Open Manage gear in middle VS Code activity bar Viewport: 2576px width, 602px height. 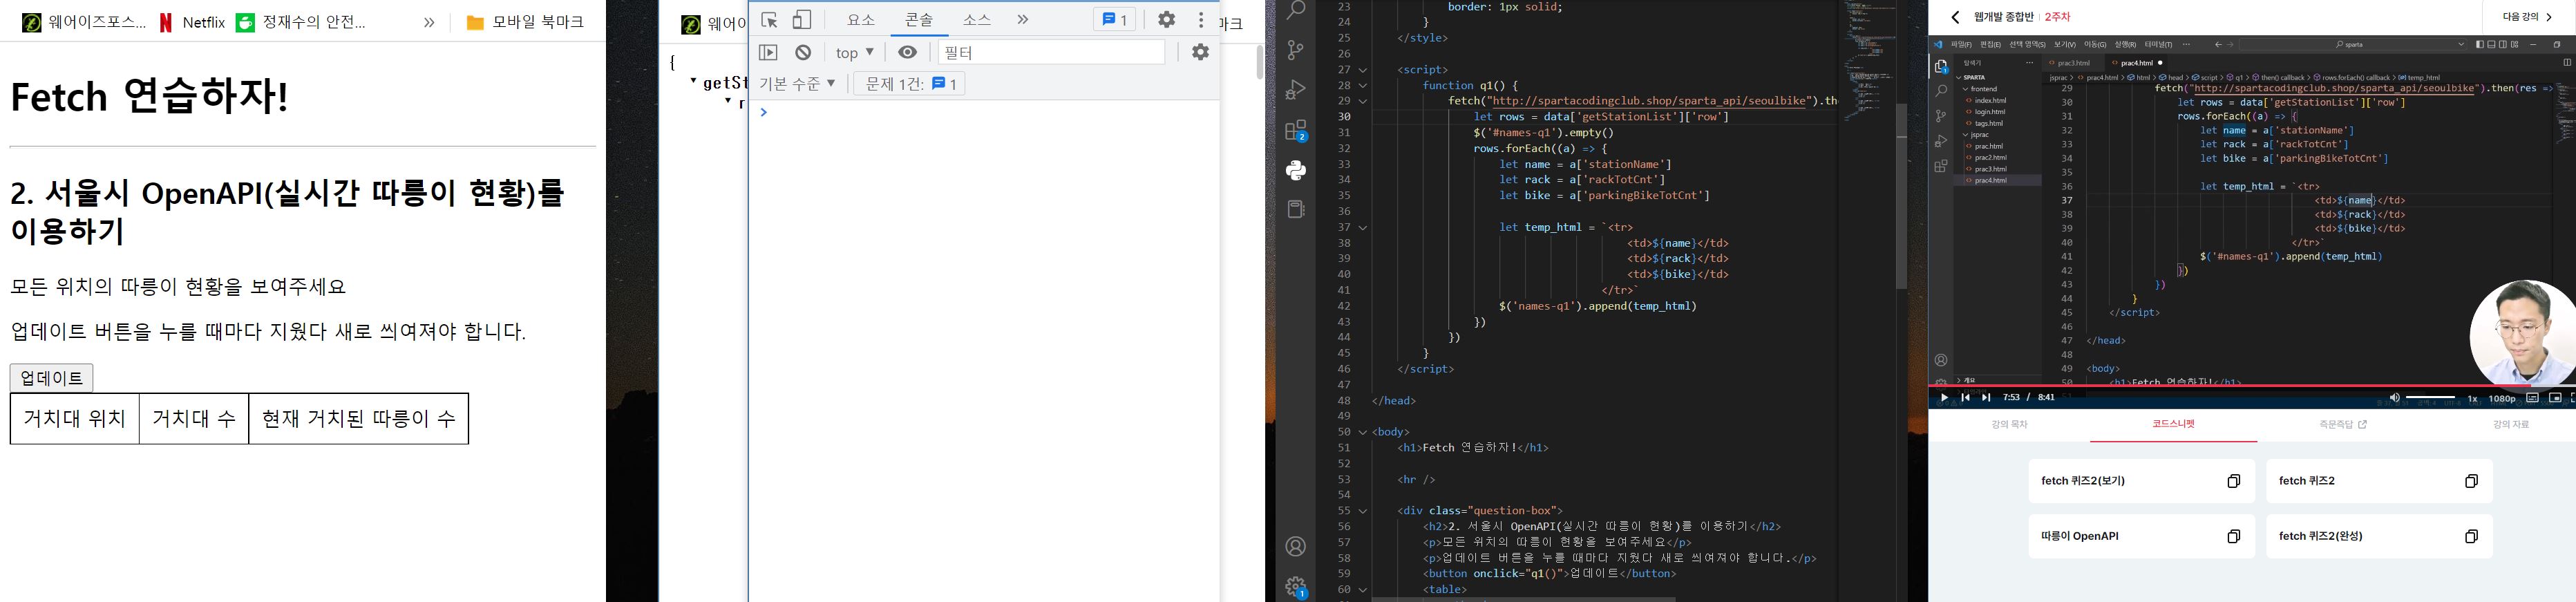[1296, 587]
